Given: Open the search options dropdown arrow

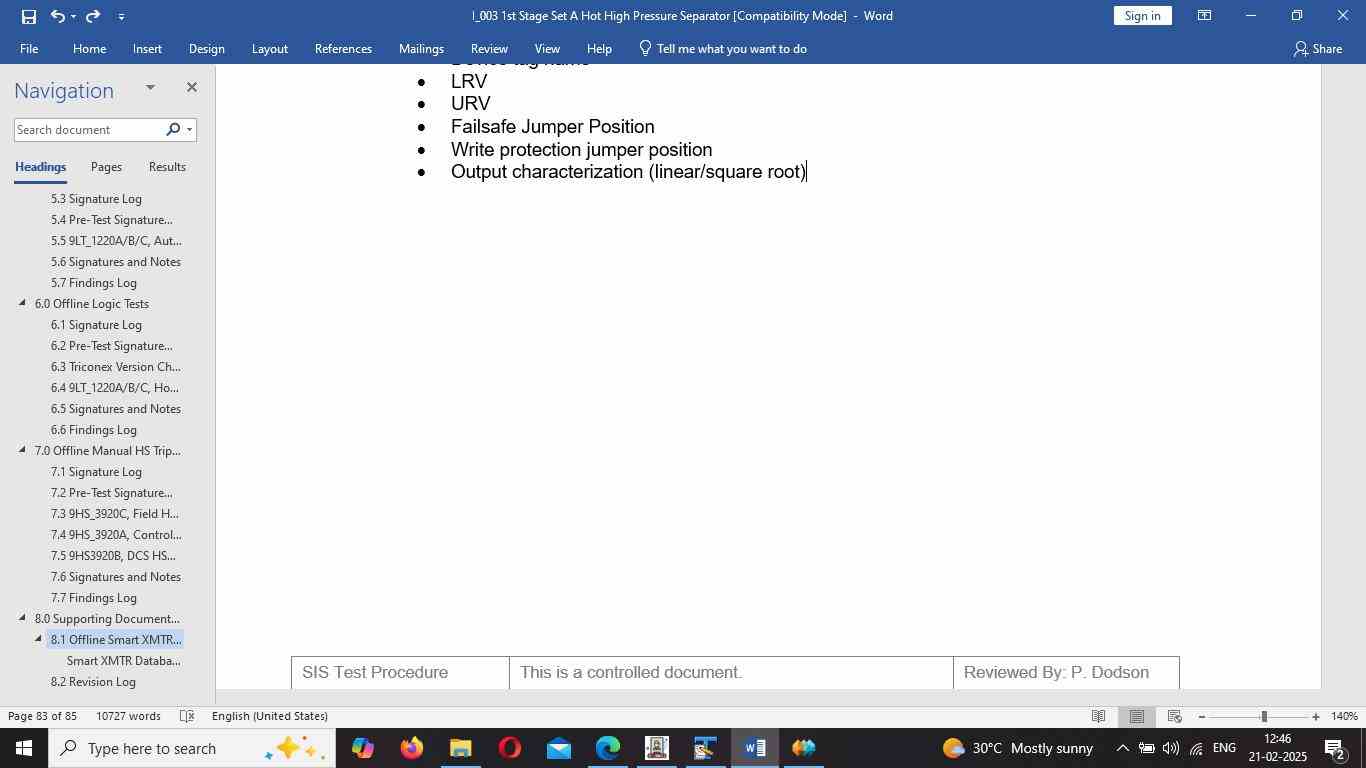Looking at the screenshot, I should (x=189, y=130).
